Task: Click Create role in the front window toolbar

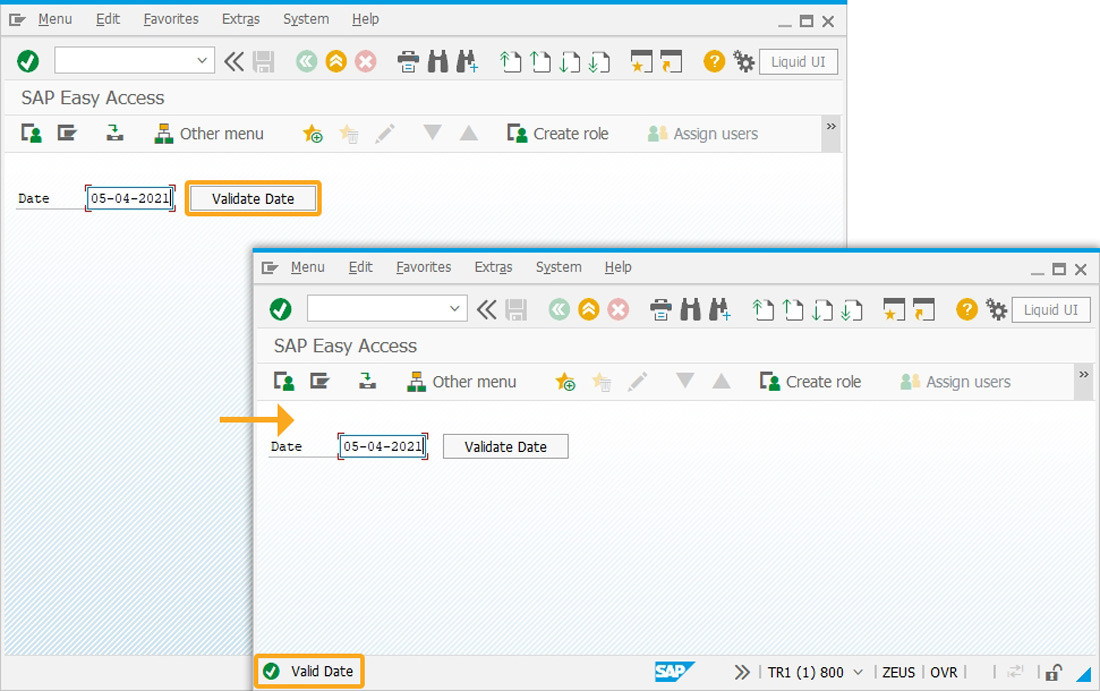Action: (x=811, y=382)
